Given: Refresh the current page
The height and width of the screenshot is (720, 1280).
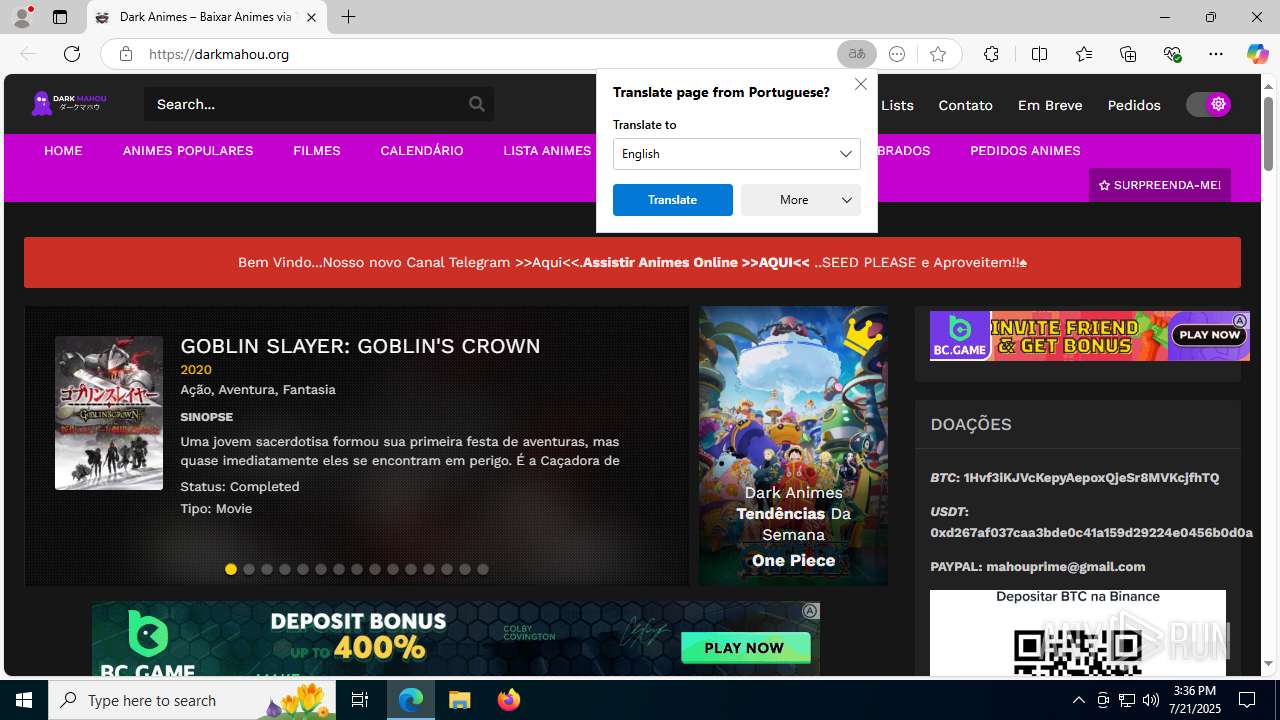Looking at the screenshot, I should [72, 54].
